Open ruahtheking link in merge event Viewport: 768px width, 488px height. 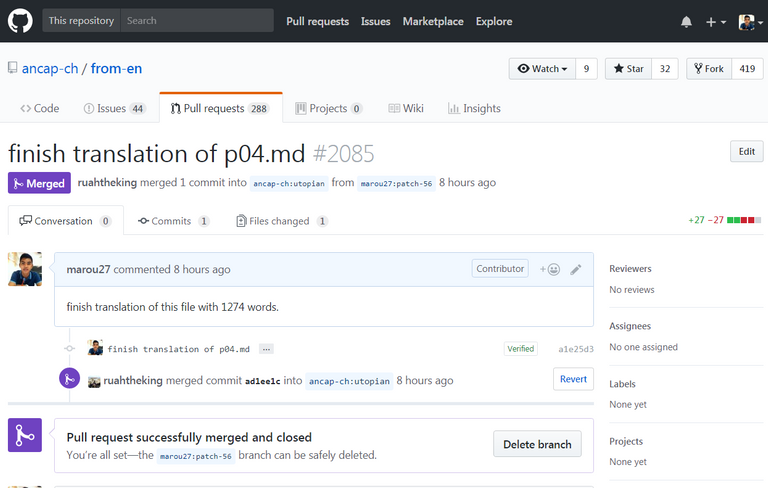pyautogui.click(x=133, y=380)
